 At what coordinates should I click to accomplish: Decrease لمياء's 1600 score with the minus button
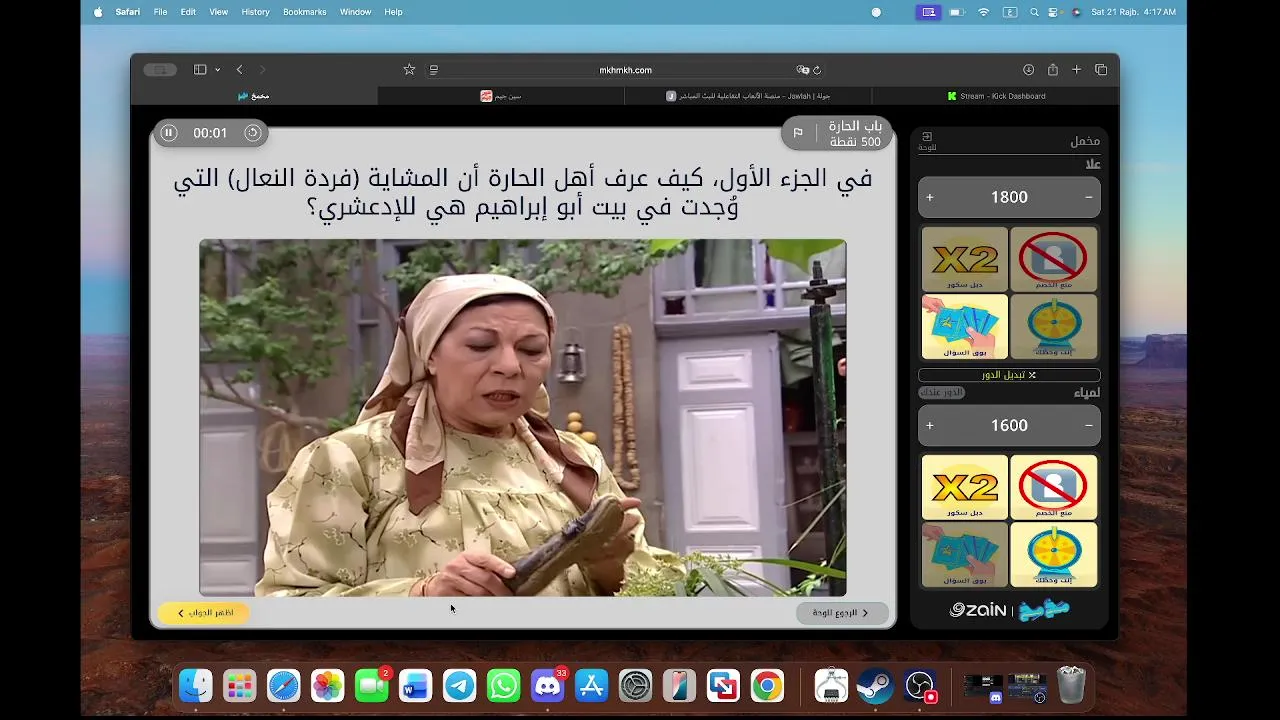1089,426
